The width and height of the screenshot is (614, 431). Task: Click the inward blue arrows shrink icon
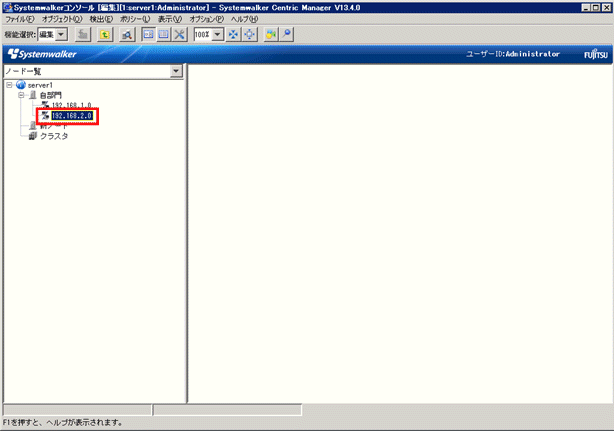(233, 34)
